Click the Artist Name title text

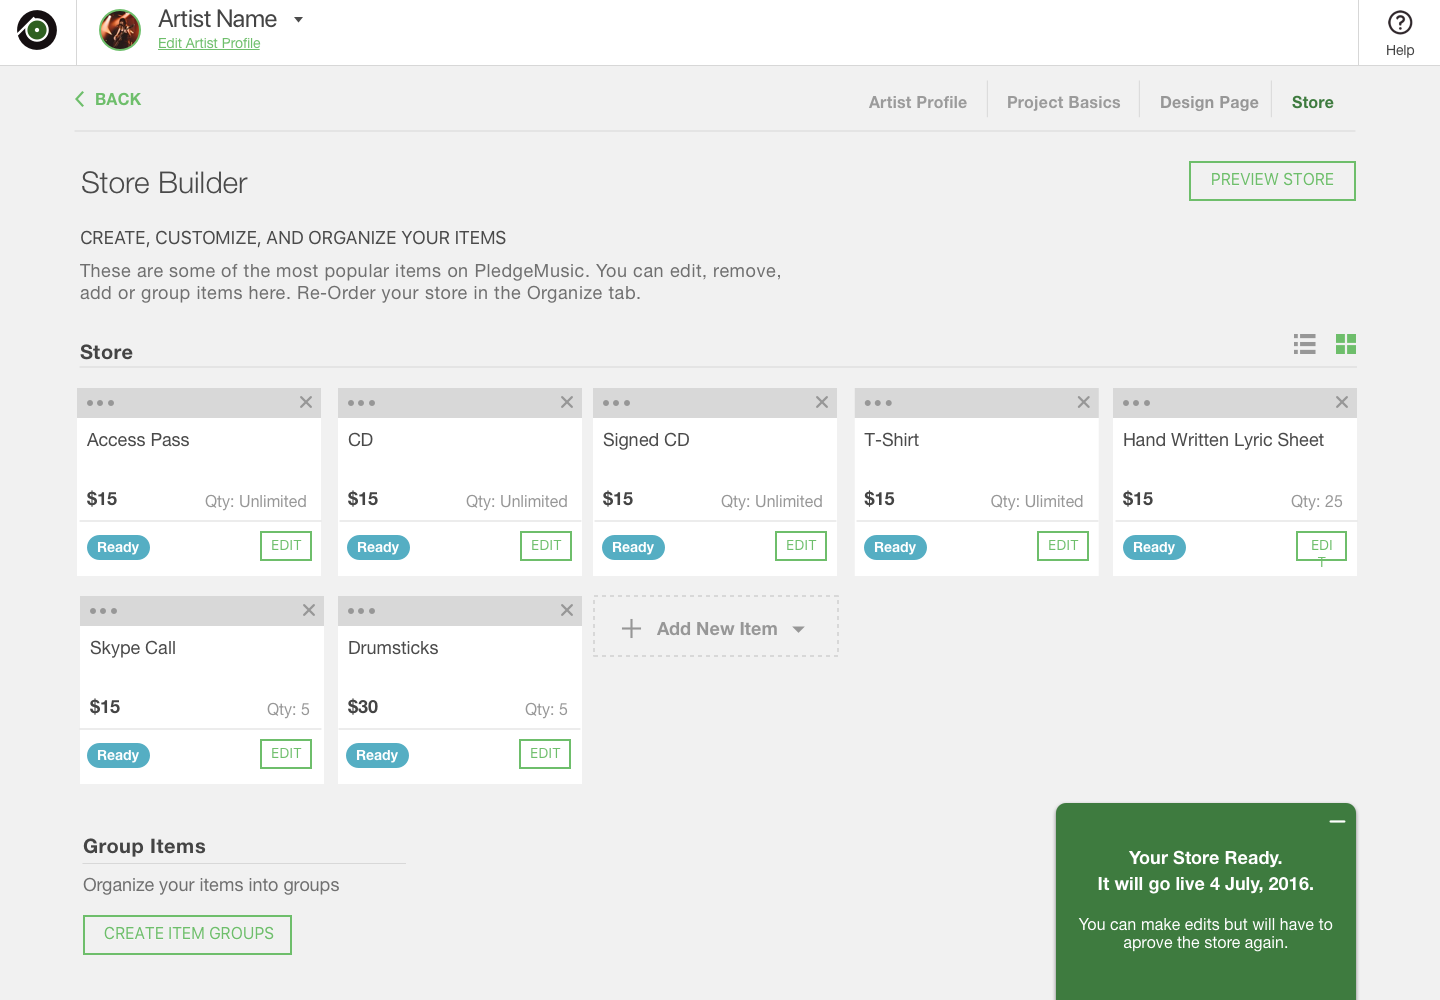pos(217,19)
